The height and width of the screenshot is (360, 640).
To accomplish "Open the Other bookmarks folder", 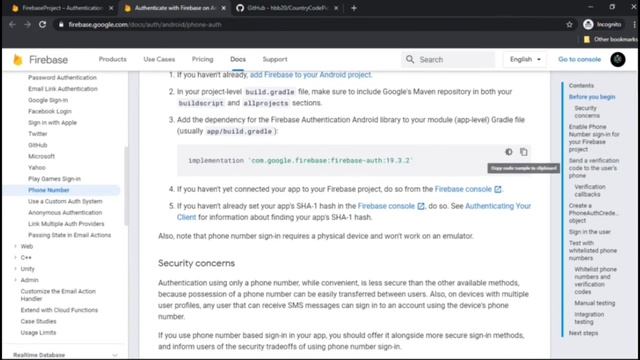I will (610, 39).
